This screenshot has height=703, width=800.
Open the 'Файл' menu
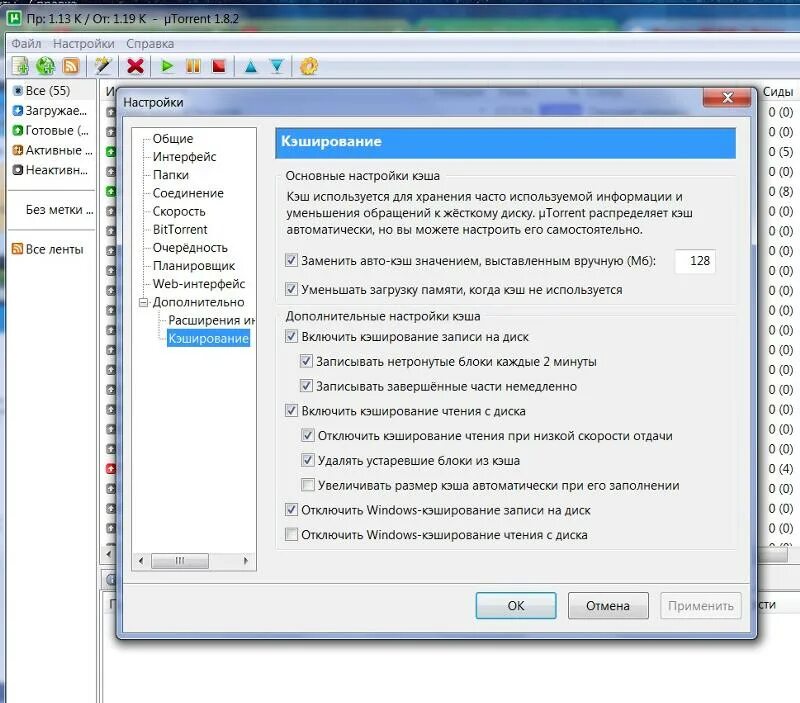click(x=26, y=44)
